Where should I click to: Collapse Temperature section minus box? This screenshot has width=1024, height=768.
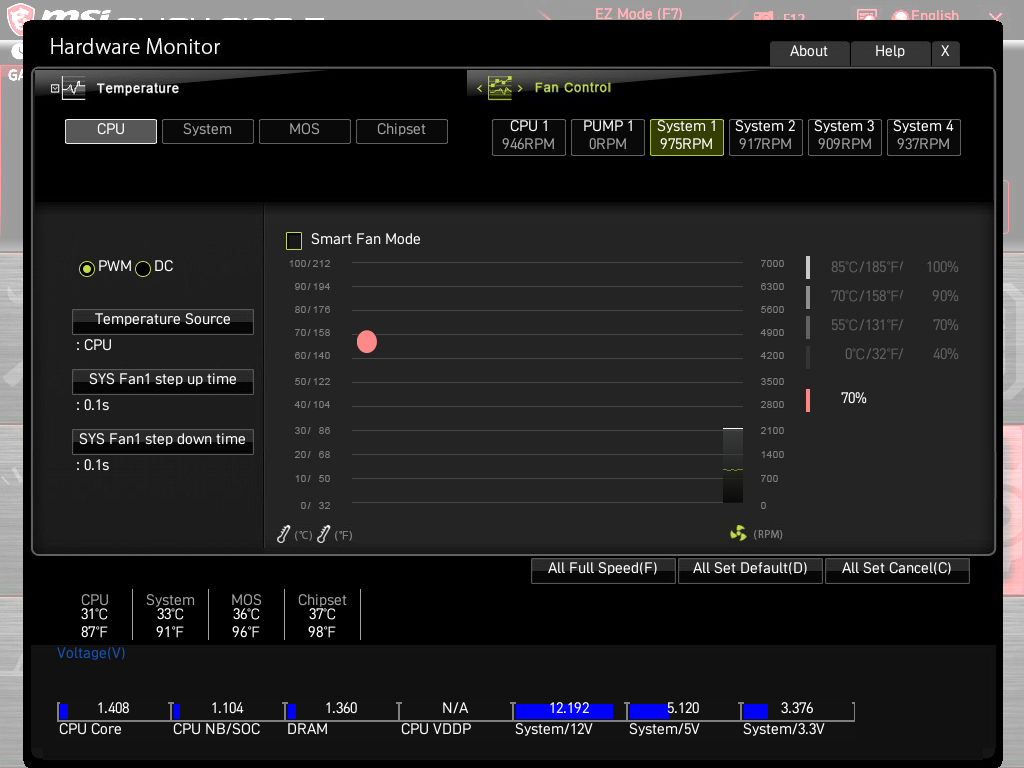click(x=55, y=88)
